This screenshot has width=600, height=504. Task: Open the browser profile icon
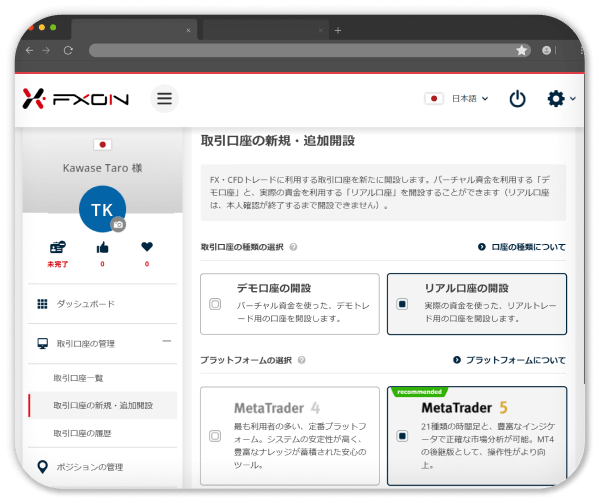pyautogui.click(x=546, y=50)
